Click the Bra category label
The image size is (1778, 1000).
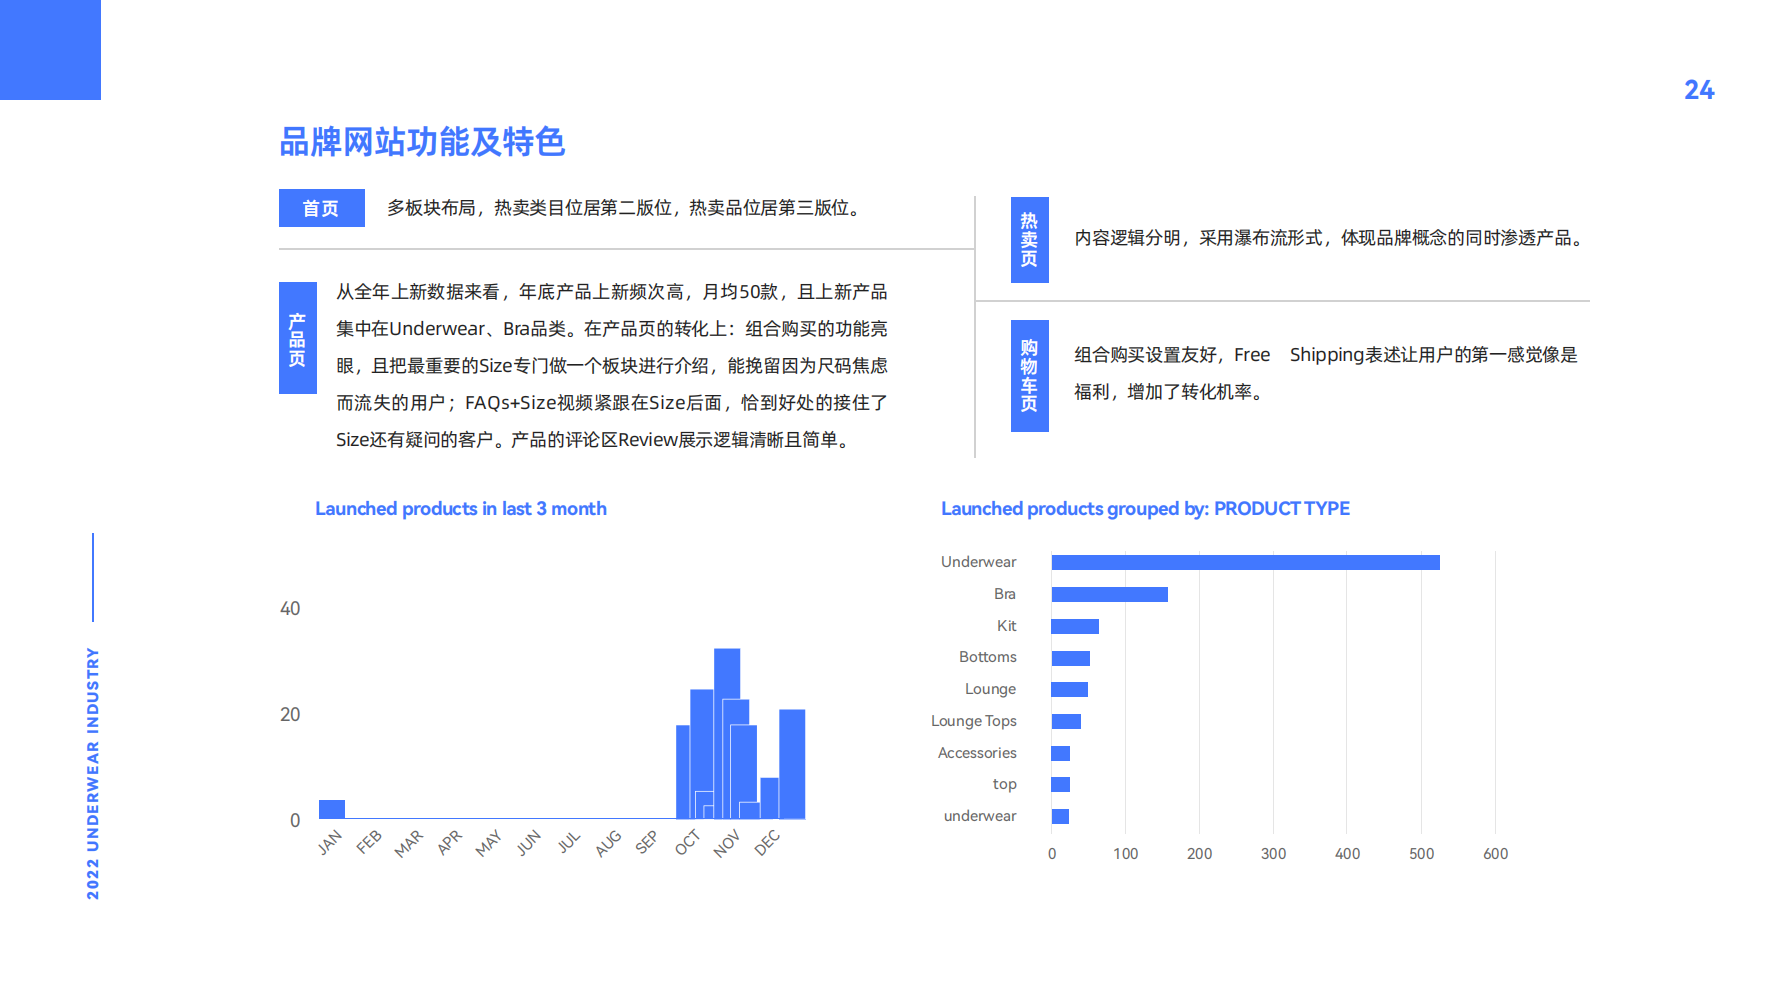(x=1005, y=594)
